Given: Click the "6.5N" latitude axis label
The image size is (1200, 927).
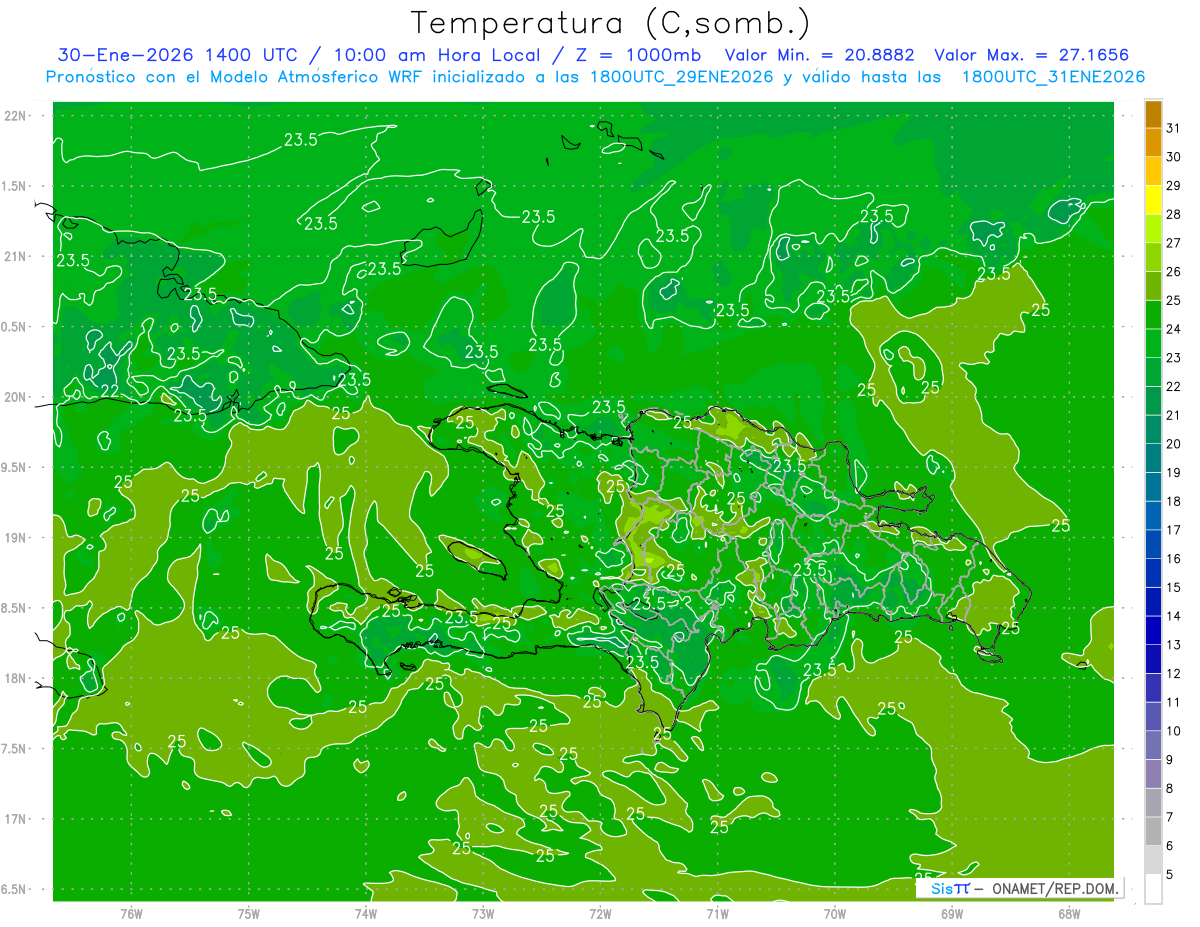Looking at the screenshot, I should (x=14, y=890).
